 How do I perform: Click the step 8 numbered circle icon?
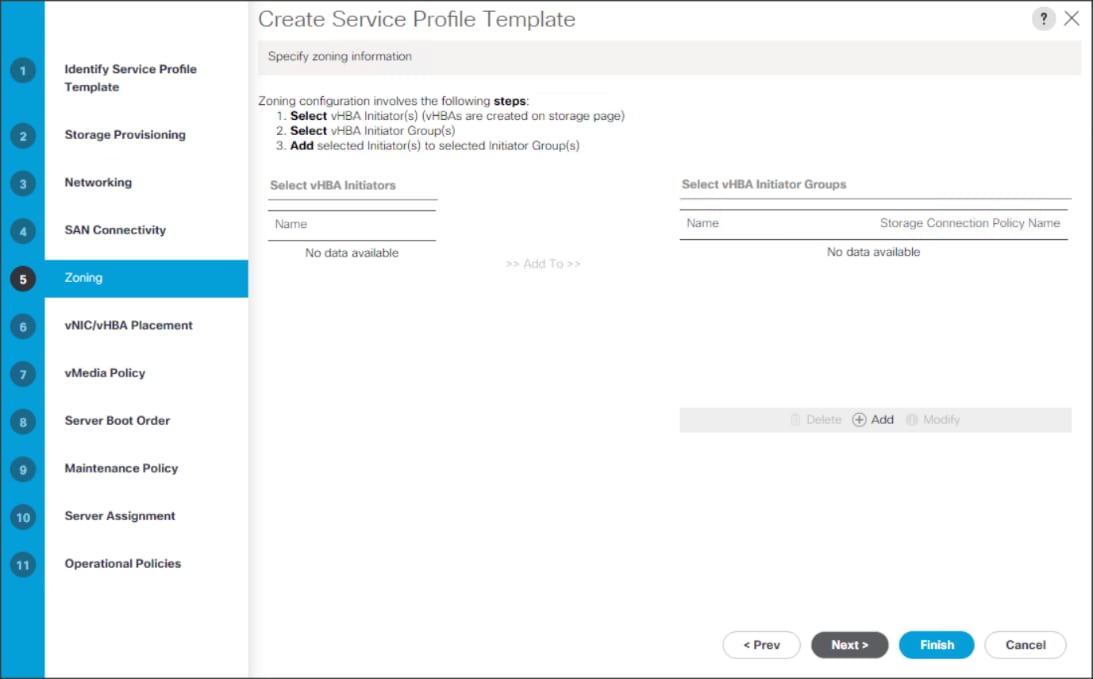point(22,421)
